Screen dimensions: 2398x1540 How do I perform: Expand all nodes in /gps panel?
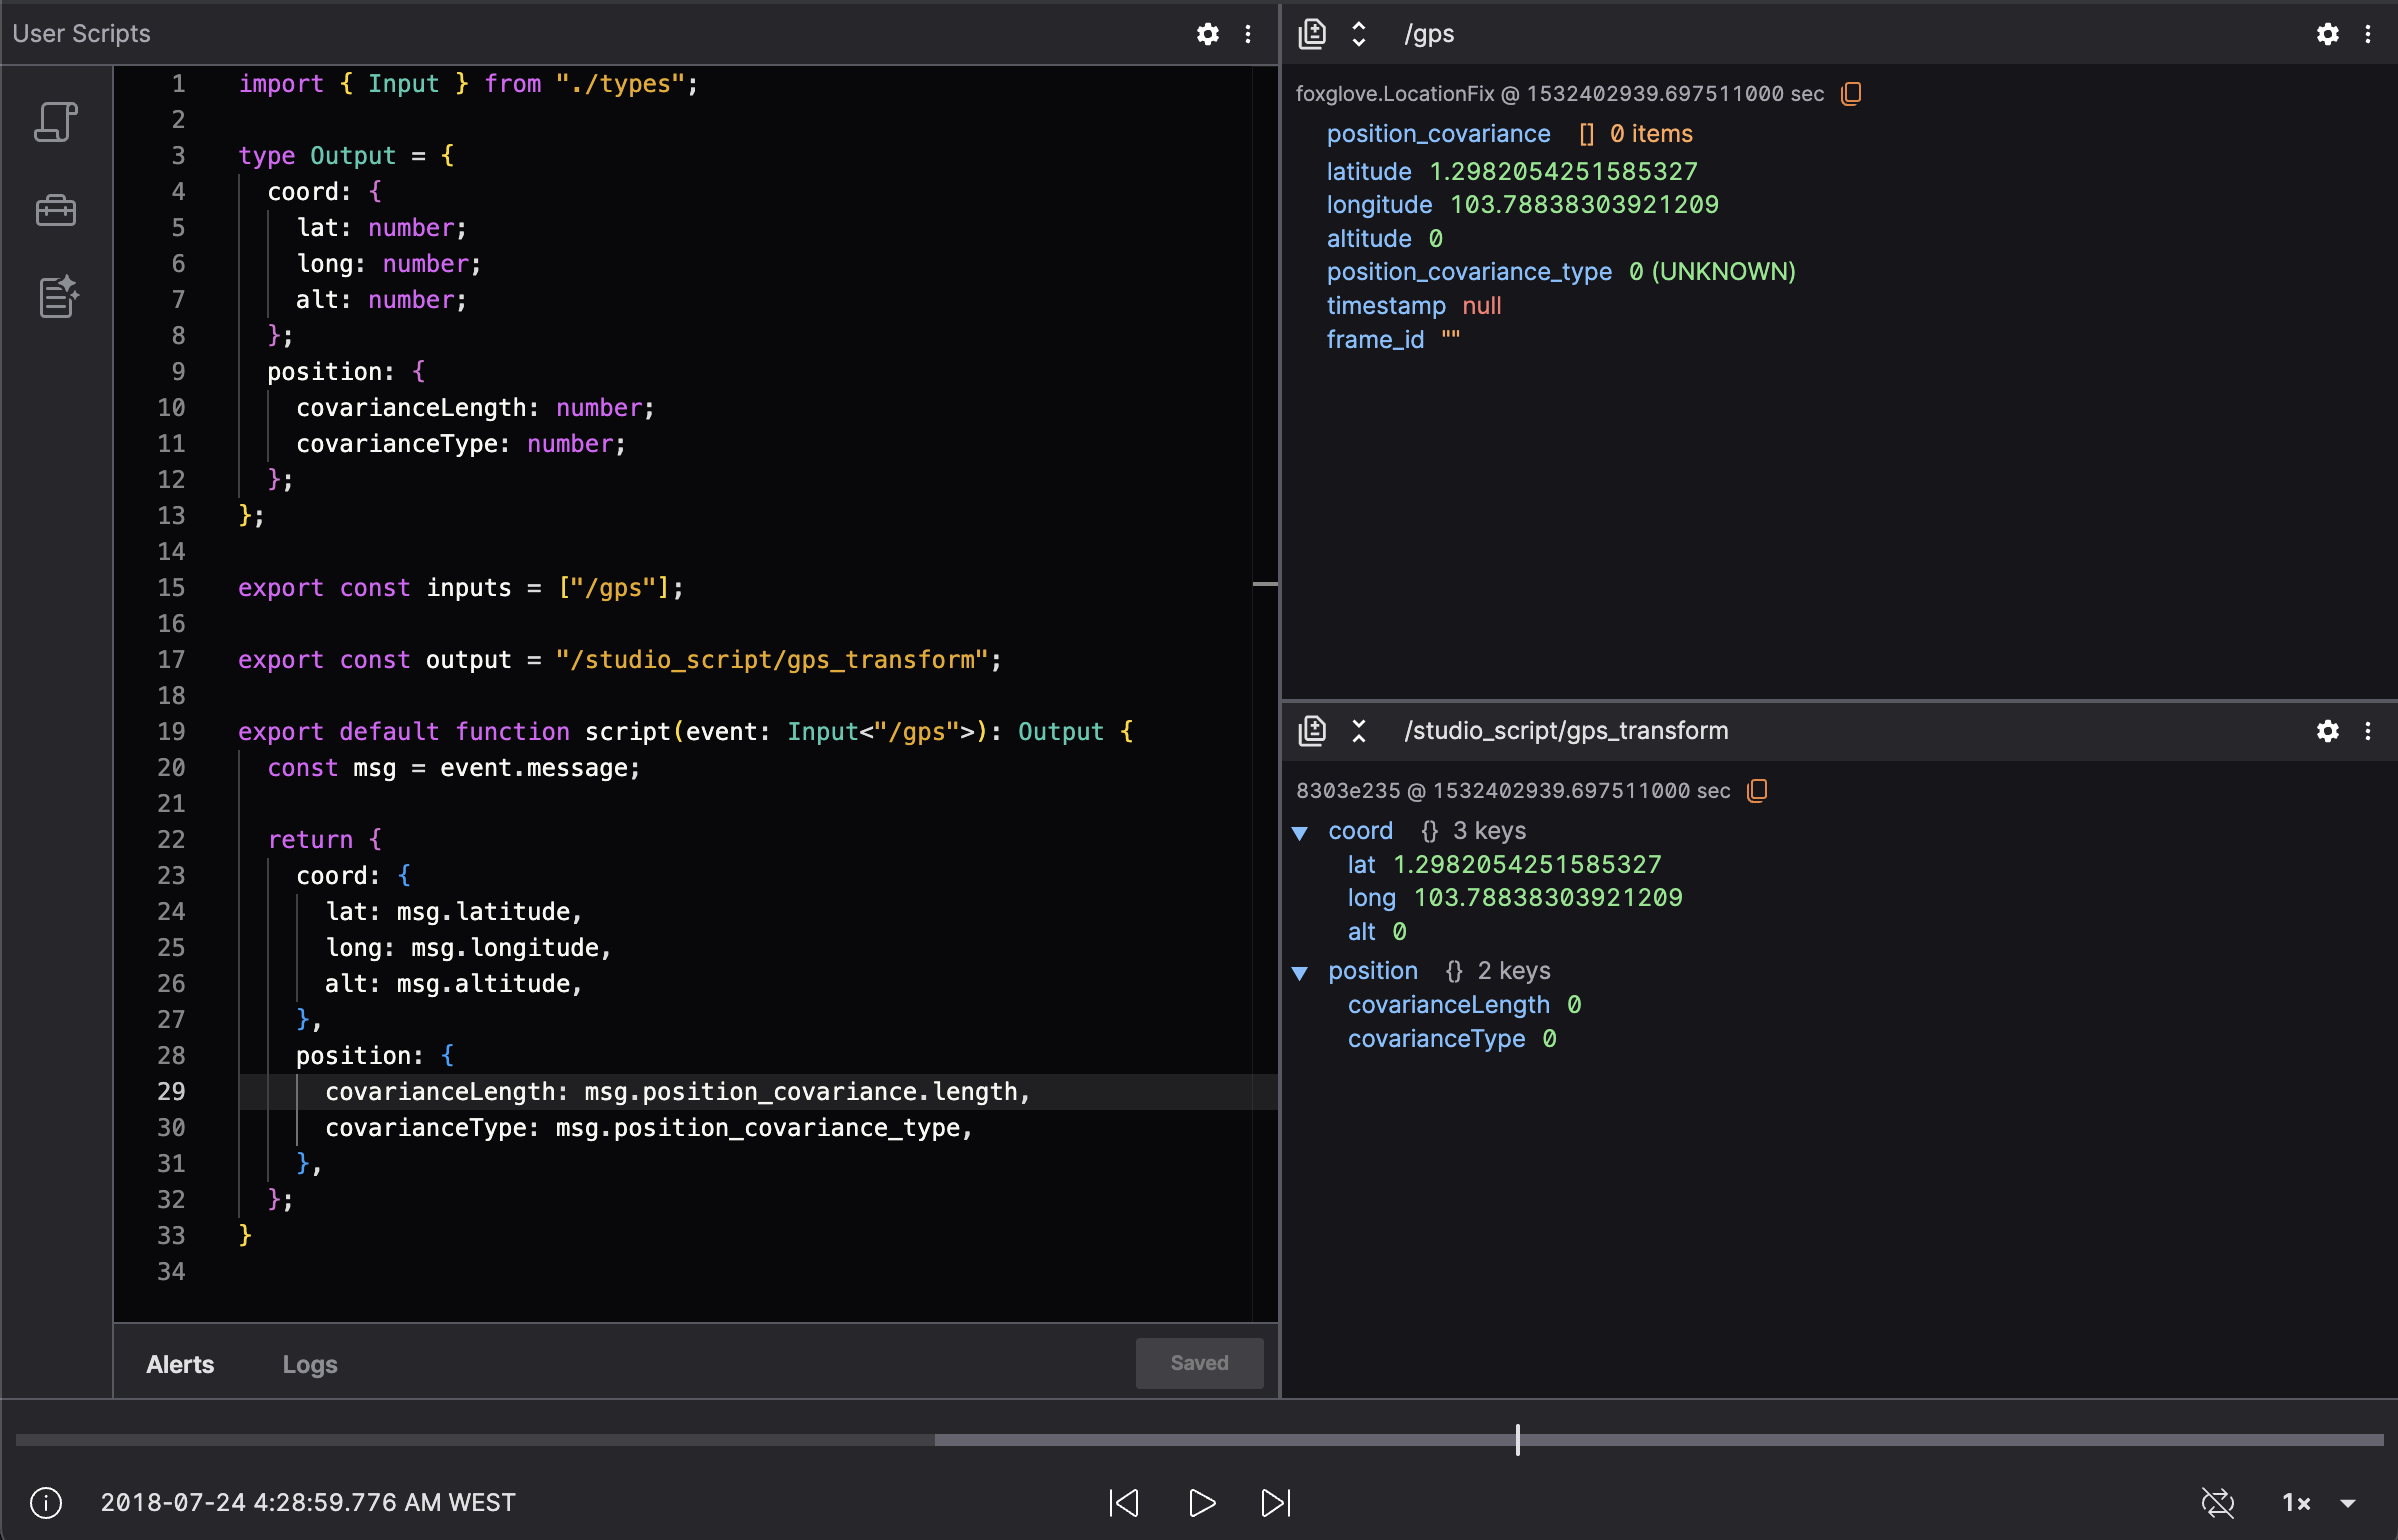point(1359,34)
